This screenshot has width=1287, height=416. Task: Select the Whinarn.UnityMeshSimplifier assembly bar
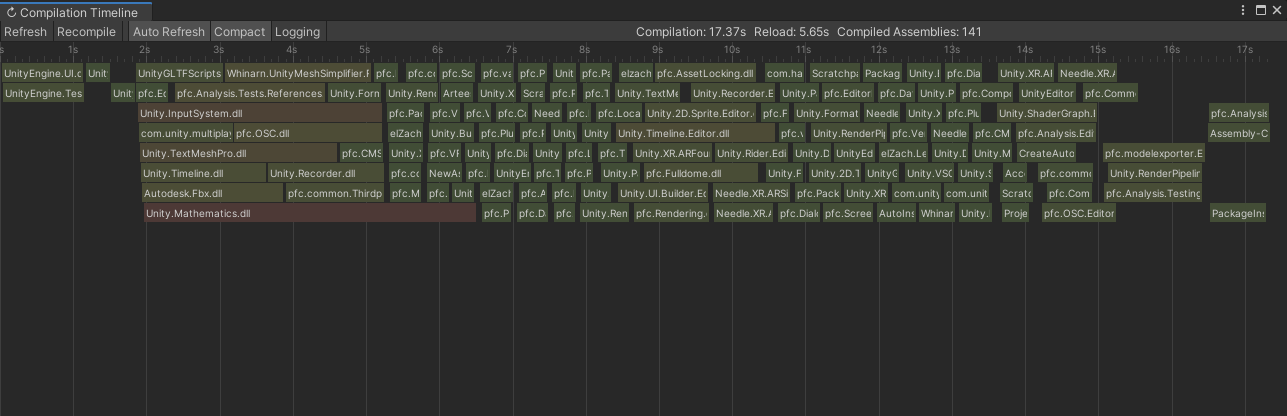(297, 73)
